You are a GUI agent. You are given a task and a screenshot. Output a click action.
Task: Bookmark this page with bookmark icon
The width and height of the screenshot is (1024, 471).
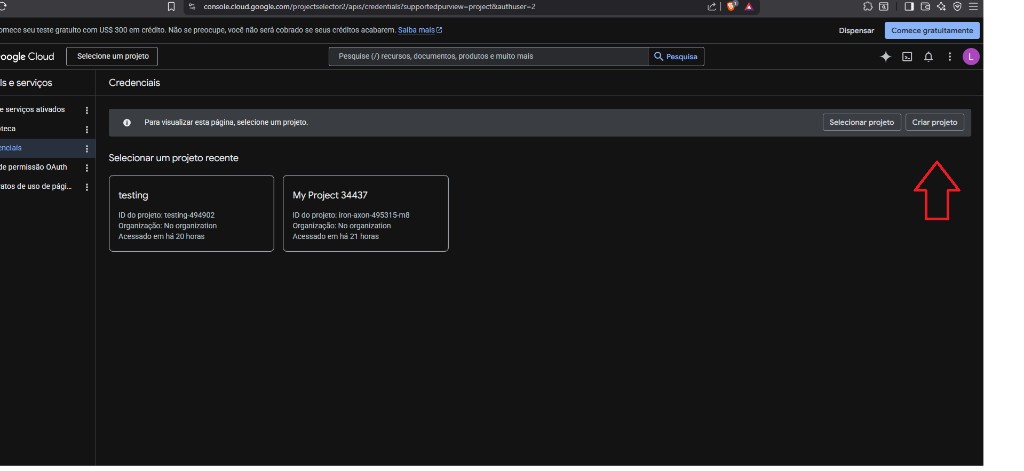click(x=171, y=7)
